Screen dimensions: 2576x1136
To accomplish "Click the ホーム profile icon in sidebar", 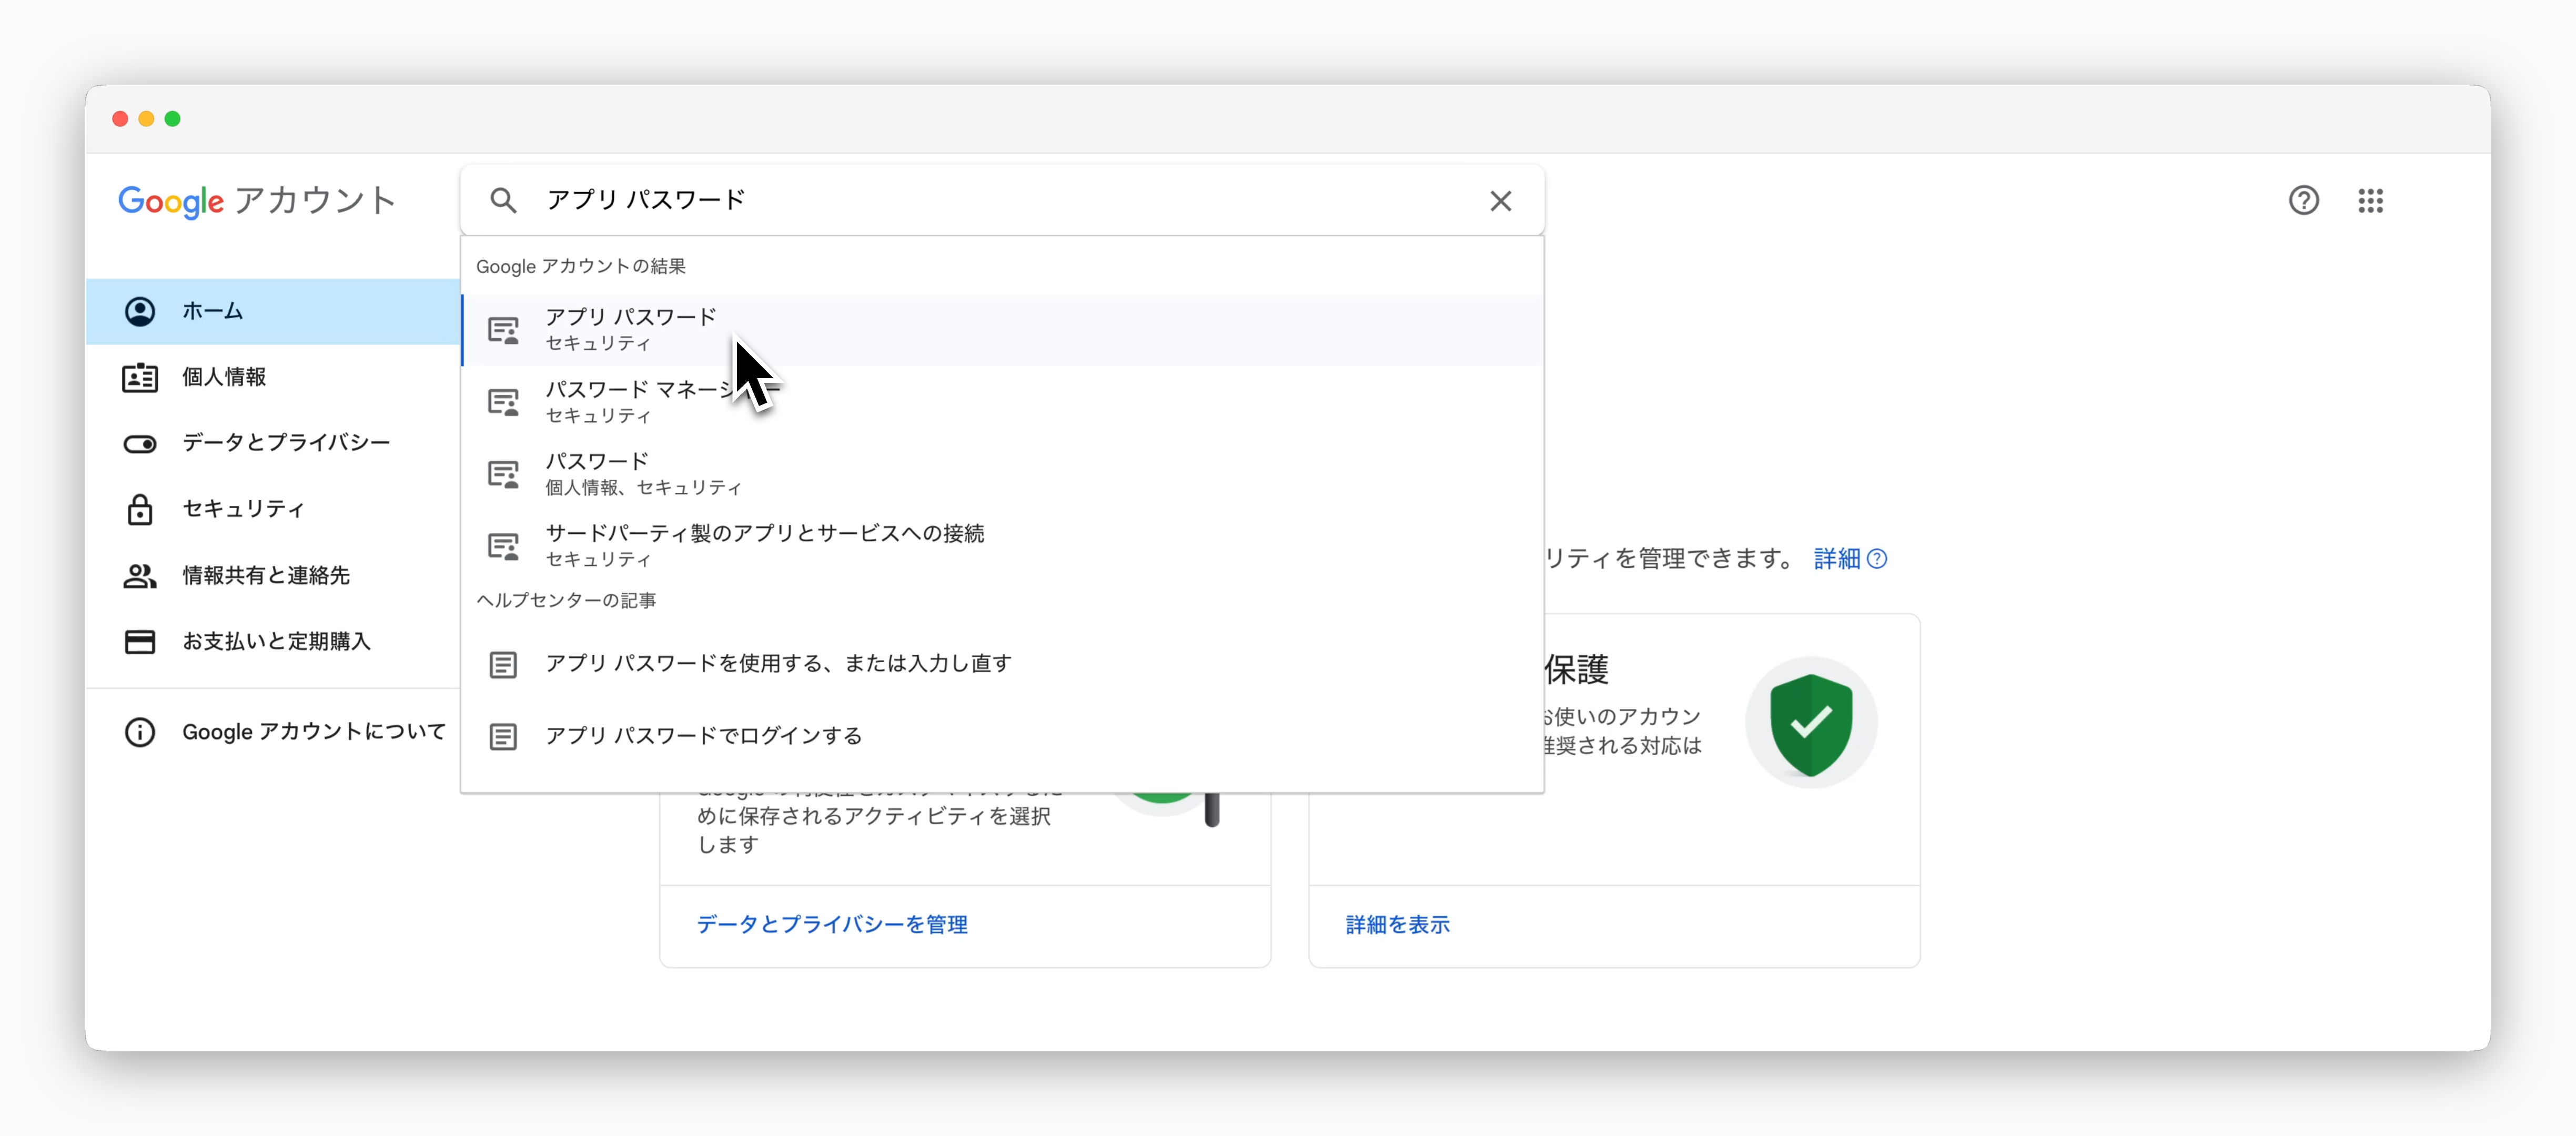I will click(x=140, y=311).
